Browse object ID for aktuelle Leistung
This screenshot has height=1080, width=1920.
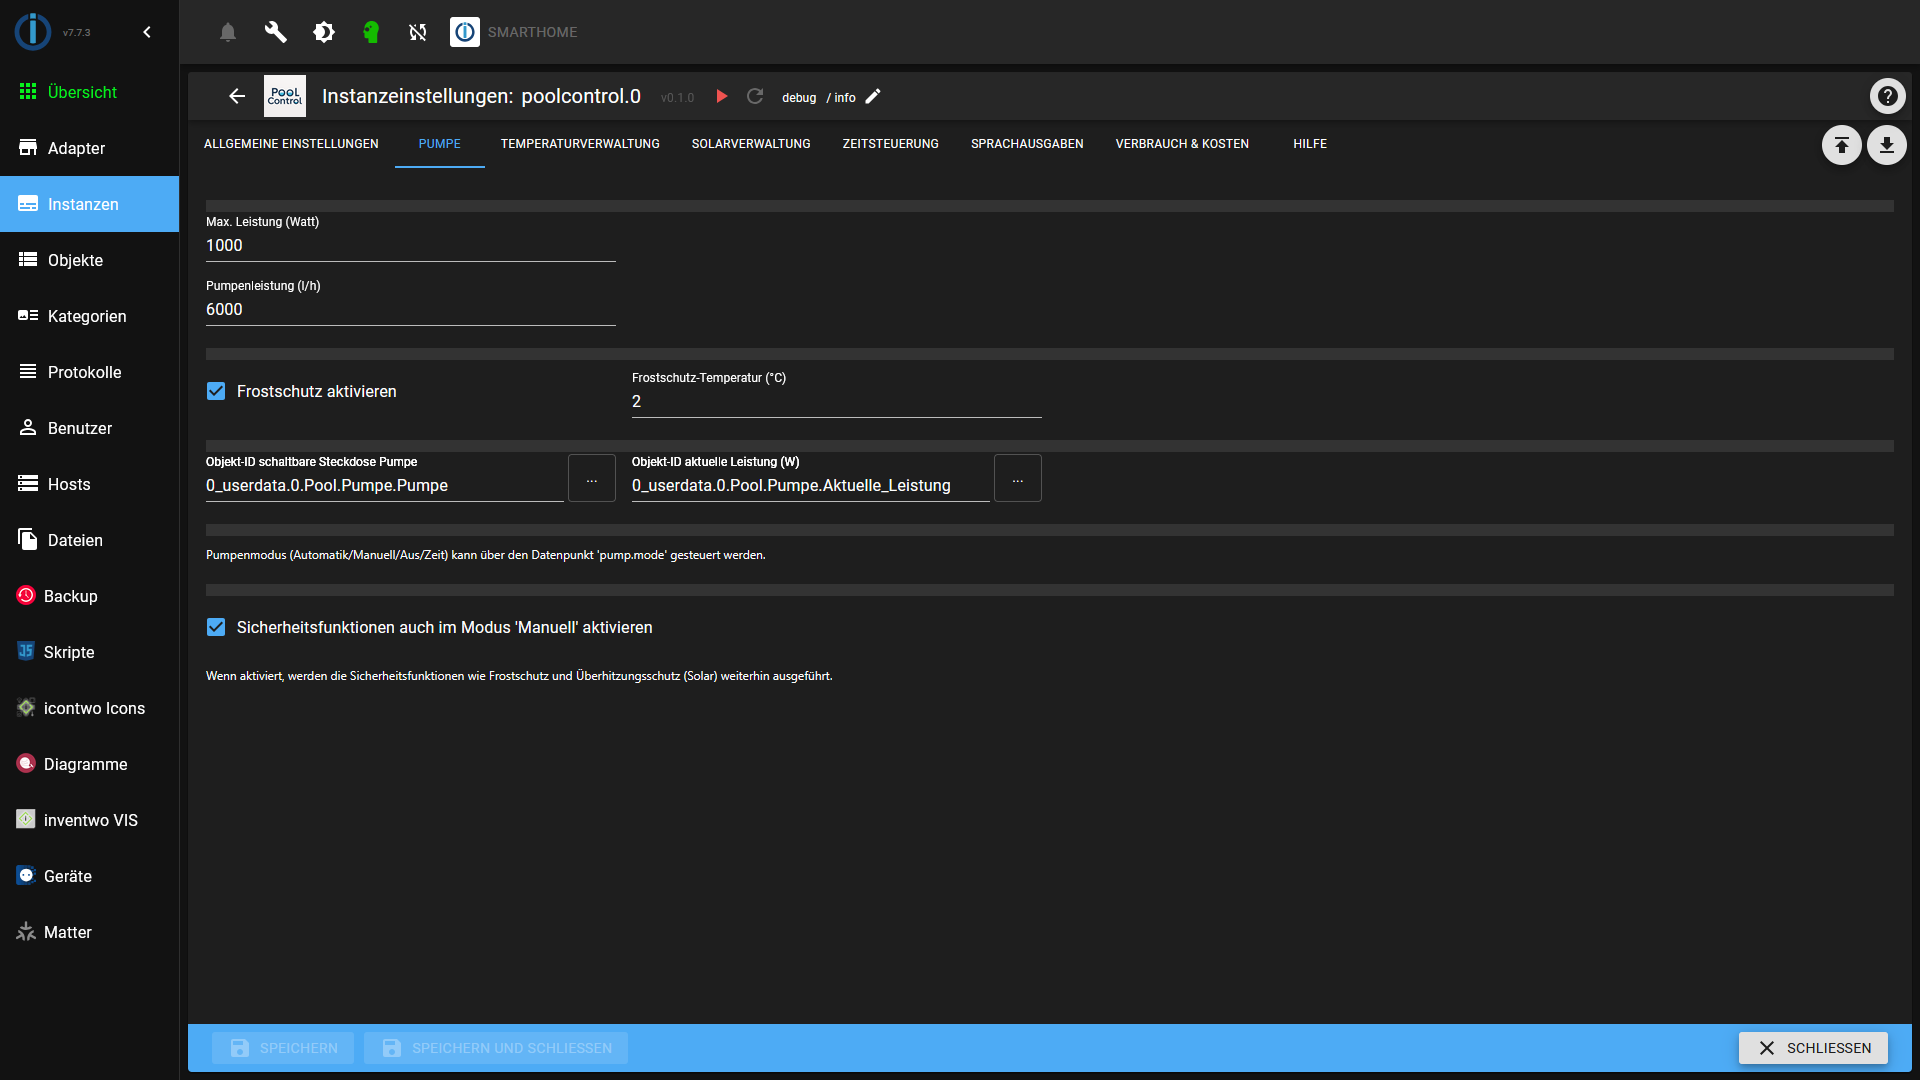[1017, 479]
